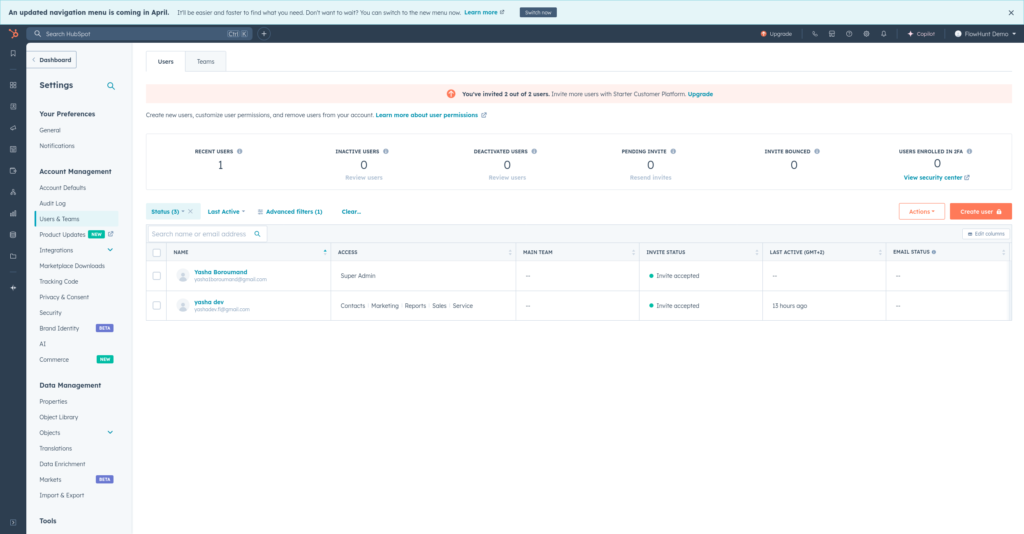Open the Automation workflow icon in left rail

13,192
